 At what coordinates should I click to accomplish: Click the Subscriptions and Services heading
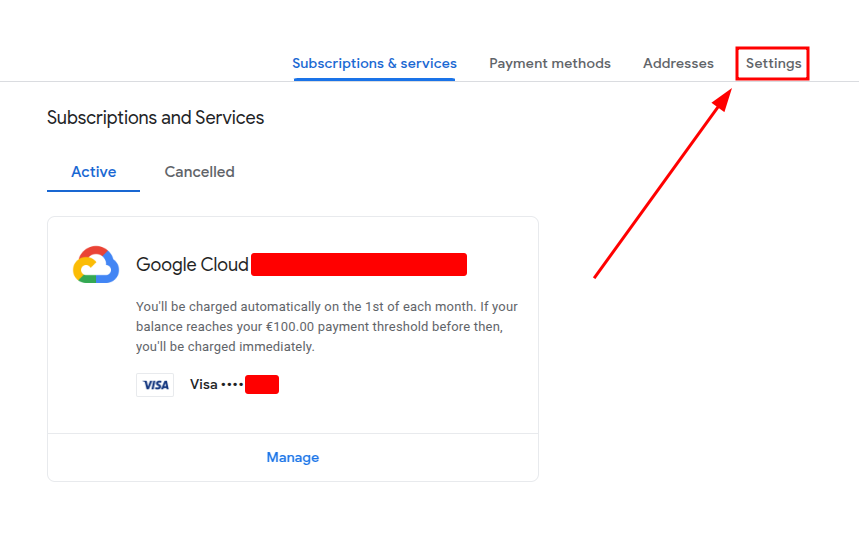coord(155,118)
